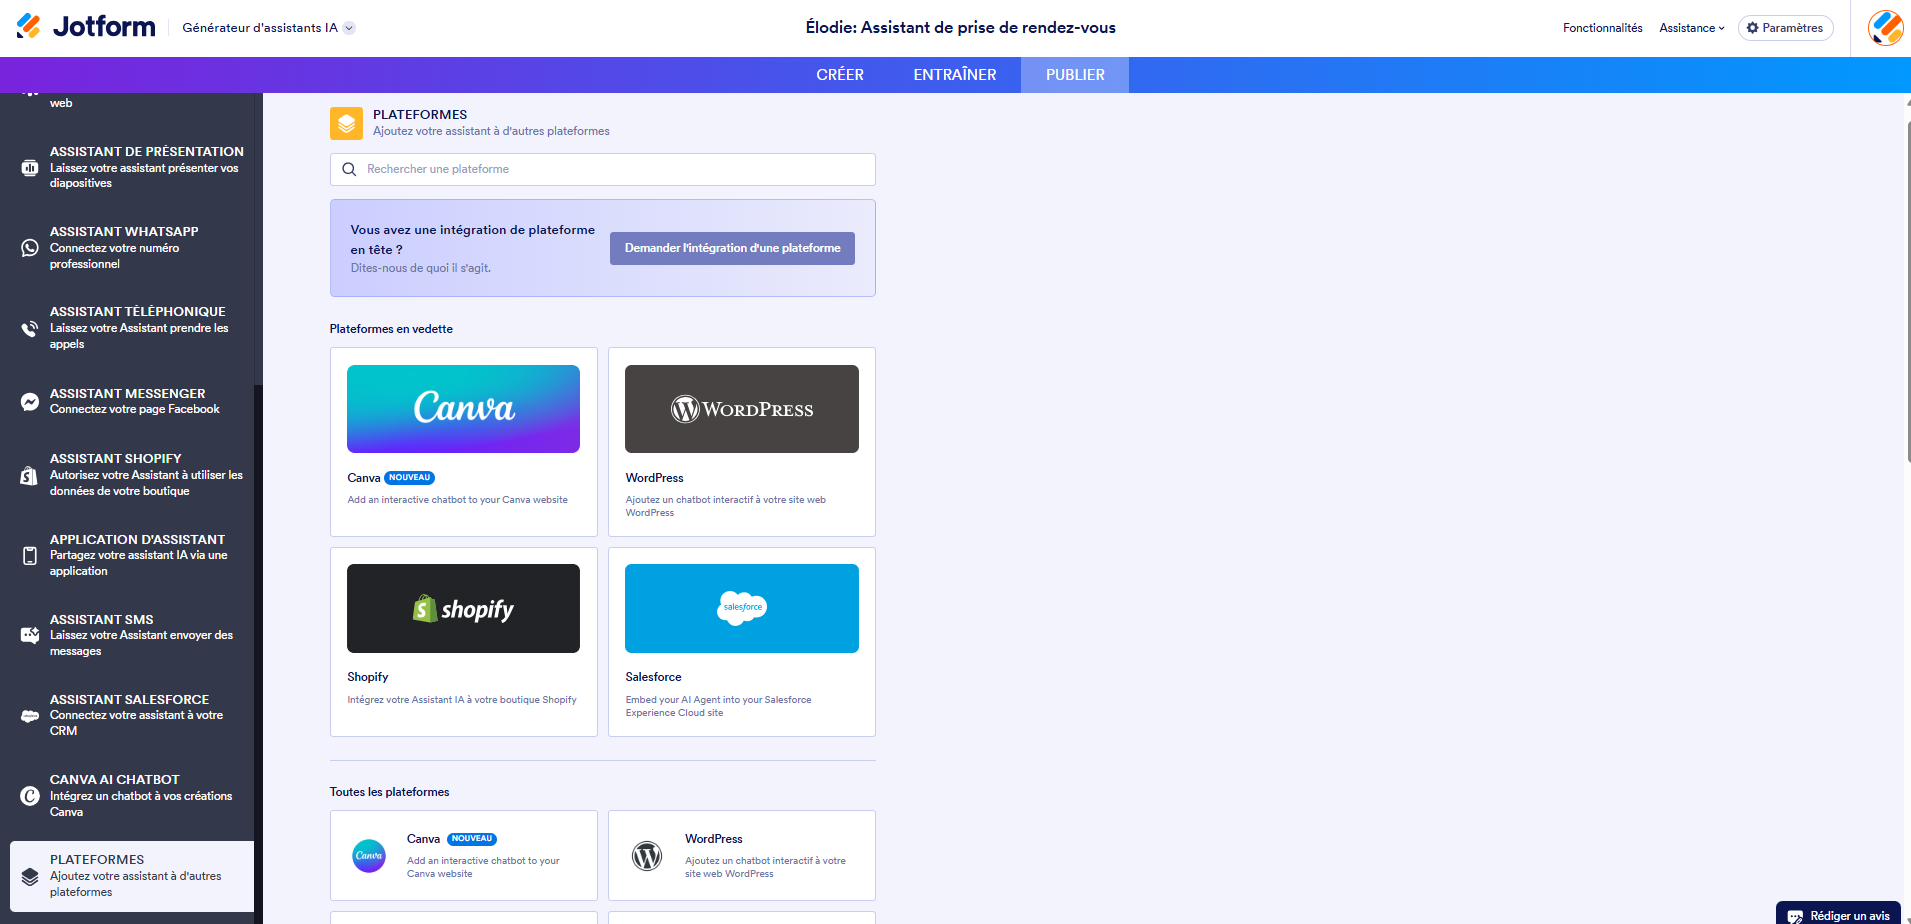1911x924 pixels.
Task: Click the Plateformes en vedette heading
Action: pyautogui.click(x=391, y=329)
